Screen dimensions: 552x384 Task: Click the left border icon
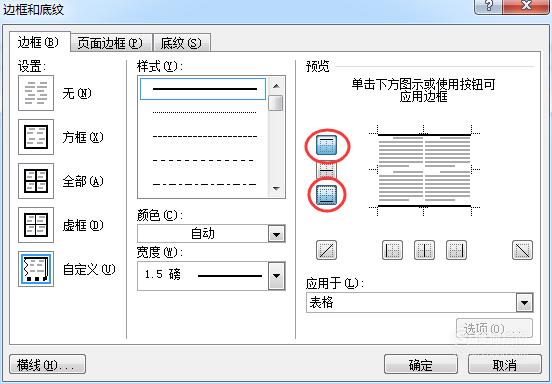pyautogui.click(x=392, y=250)
